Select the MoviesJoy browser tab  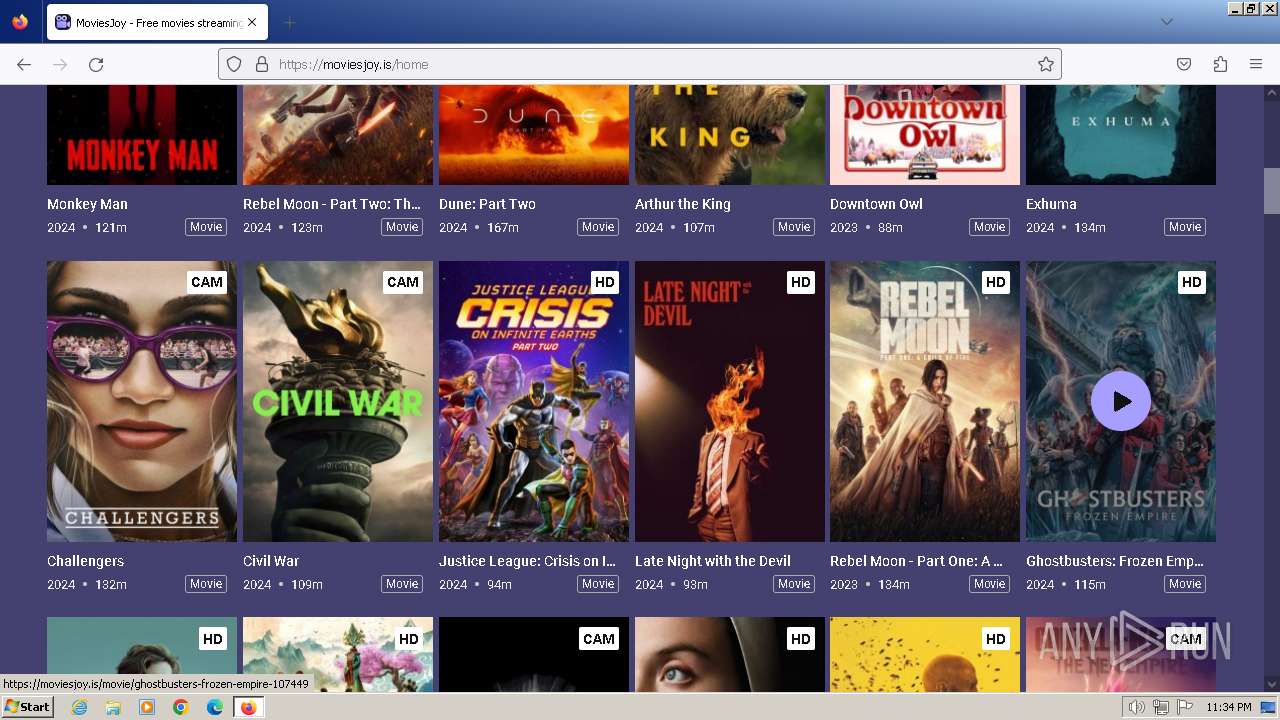tap(157, 22)
